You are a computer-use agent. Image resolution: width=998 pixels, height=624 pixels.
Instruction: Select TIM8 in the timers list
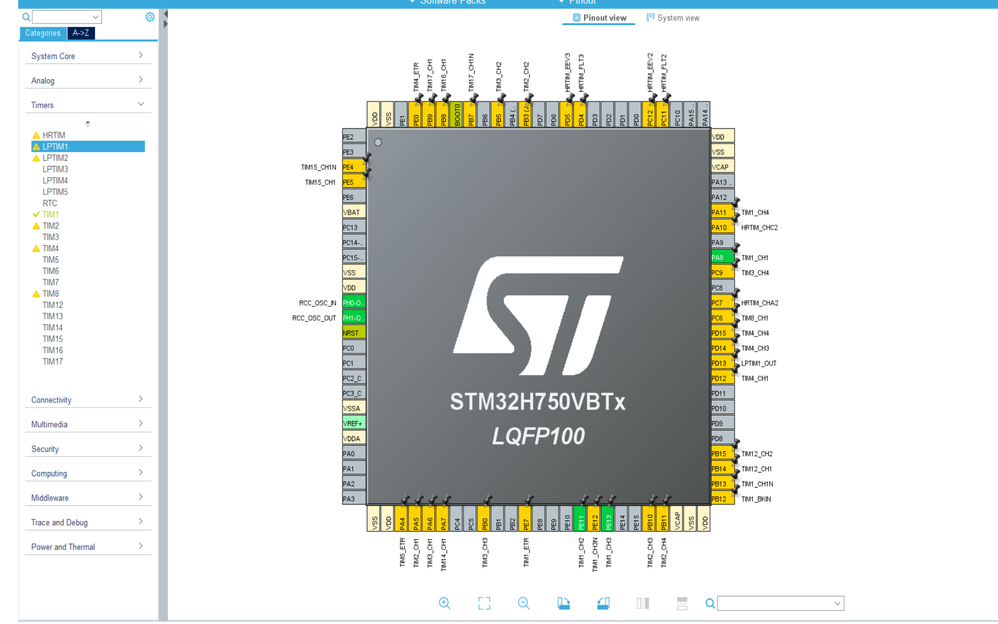pos(51,294)
